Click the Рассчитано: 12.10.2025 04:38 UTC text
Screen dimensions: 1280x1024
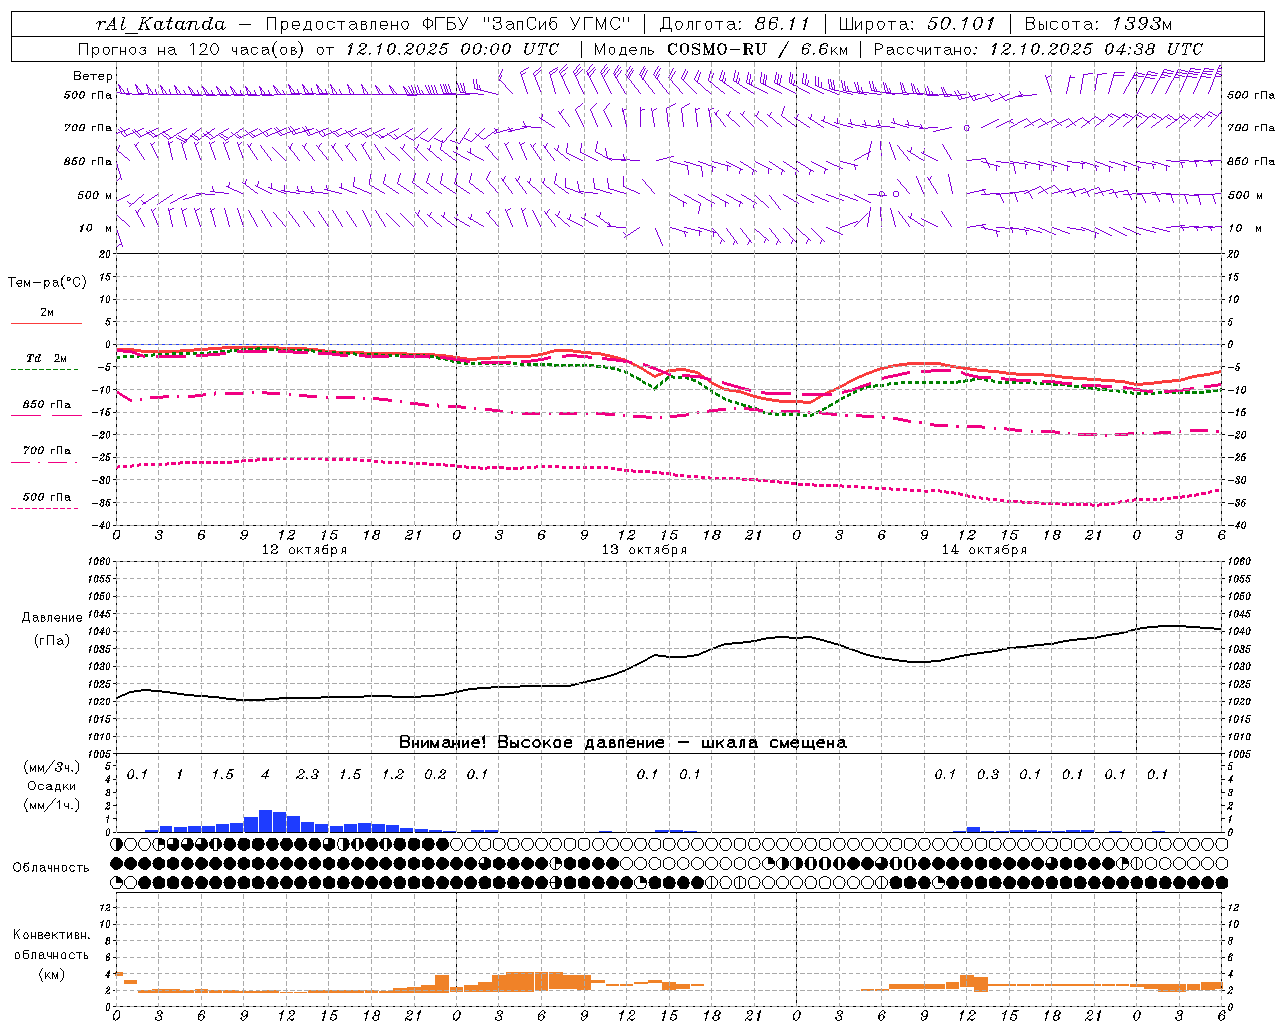pyautogui.click(x=1038, y=49)
